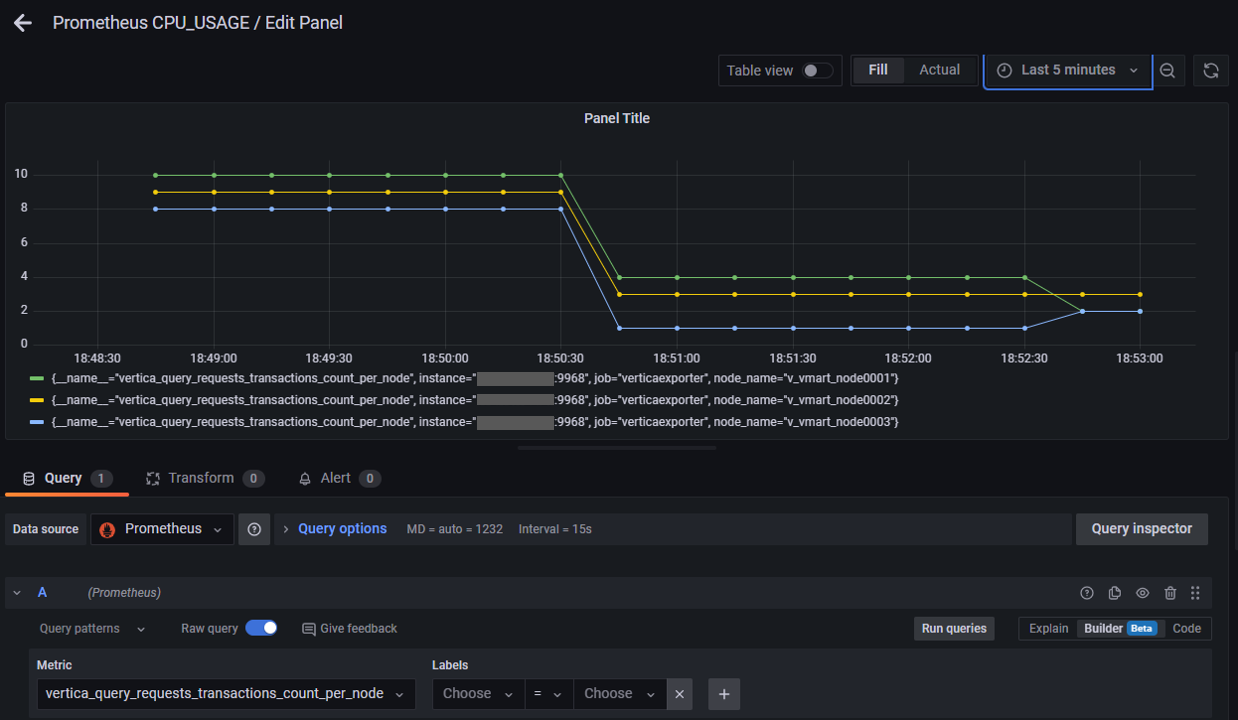This screenshot has height=720, width=1238.
Task: Click Run queries button
Action: pos(954,628)
